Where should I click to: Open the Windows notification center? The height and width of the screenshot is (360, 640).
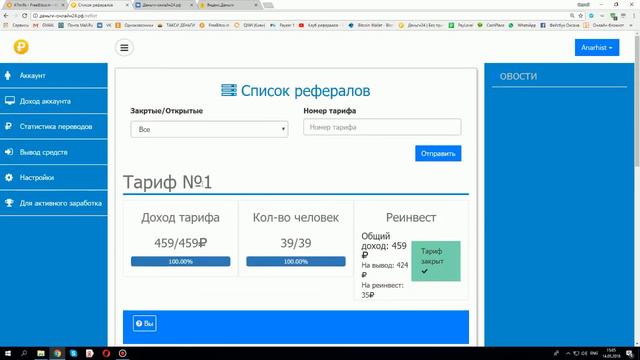point(630,353)
